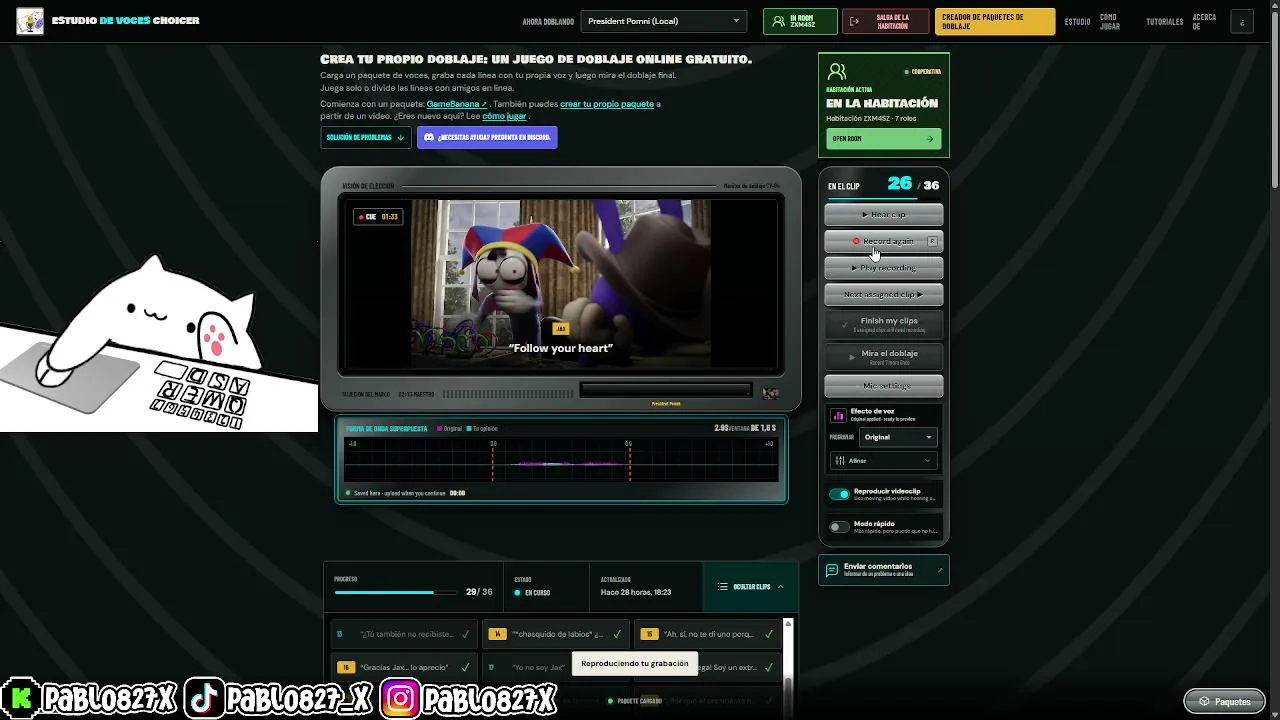Collapse the clip list with Ocultar Clips
This screenshot has height=720, width=1280.
click(751, 587)
